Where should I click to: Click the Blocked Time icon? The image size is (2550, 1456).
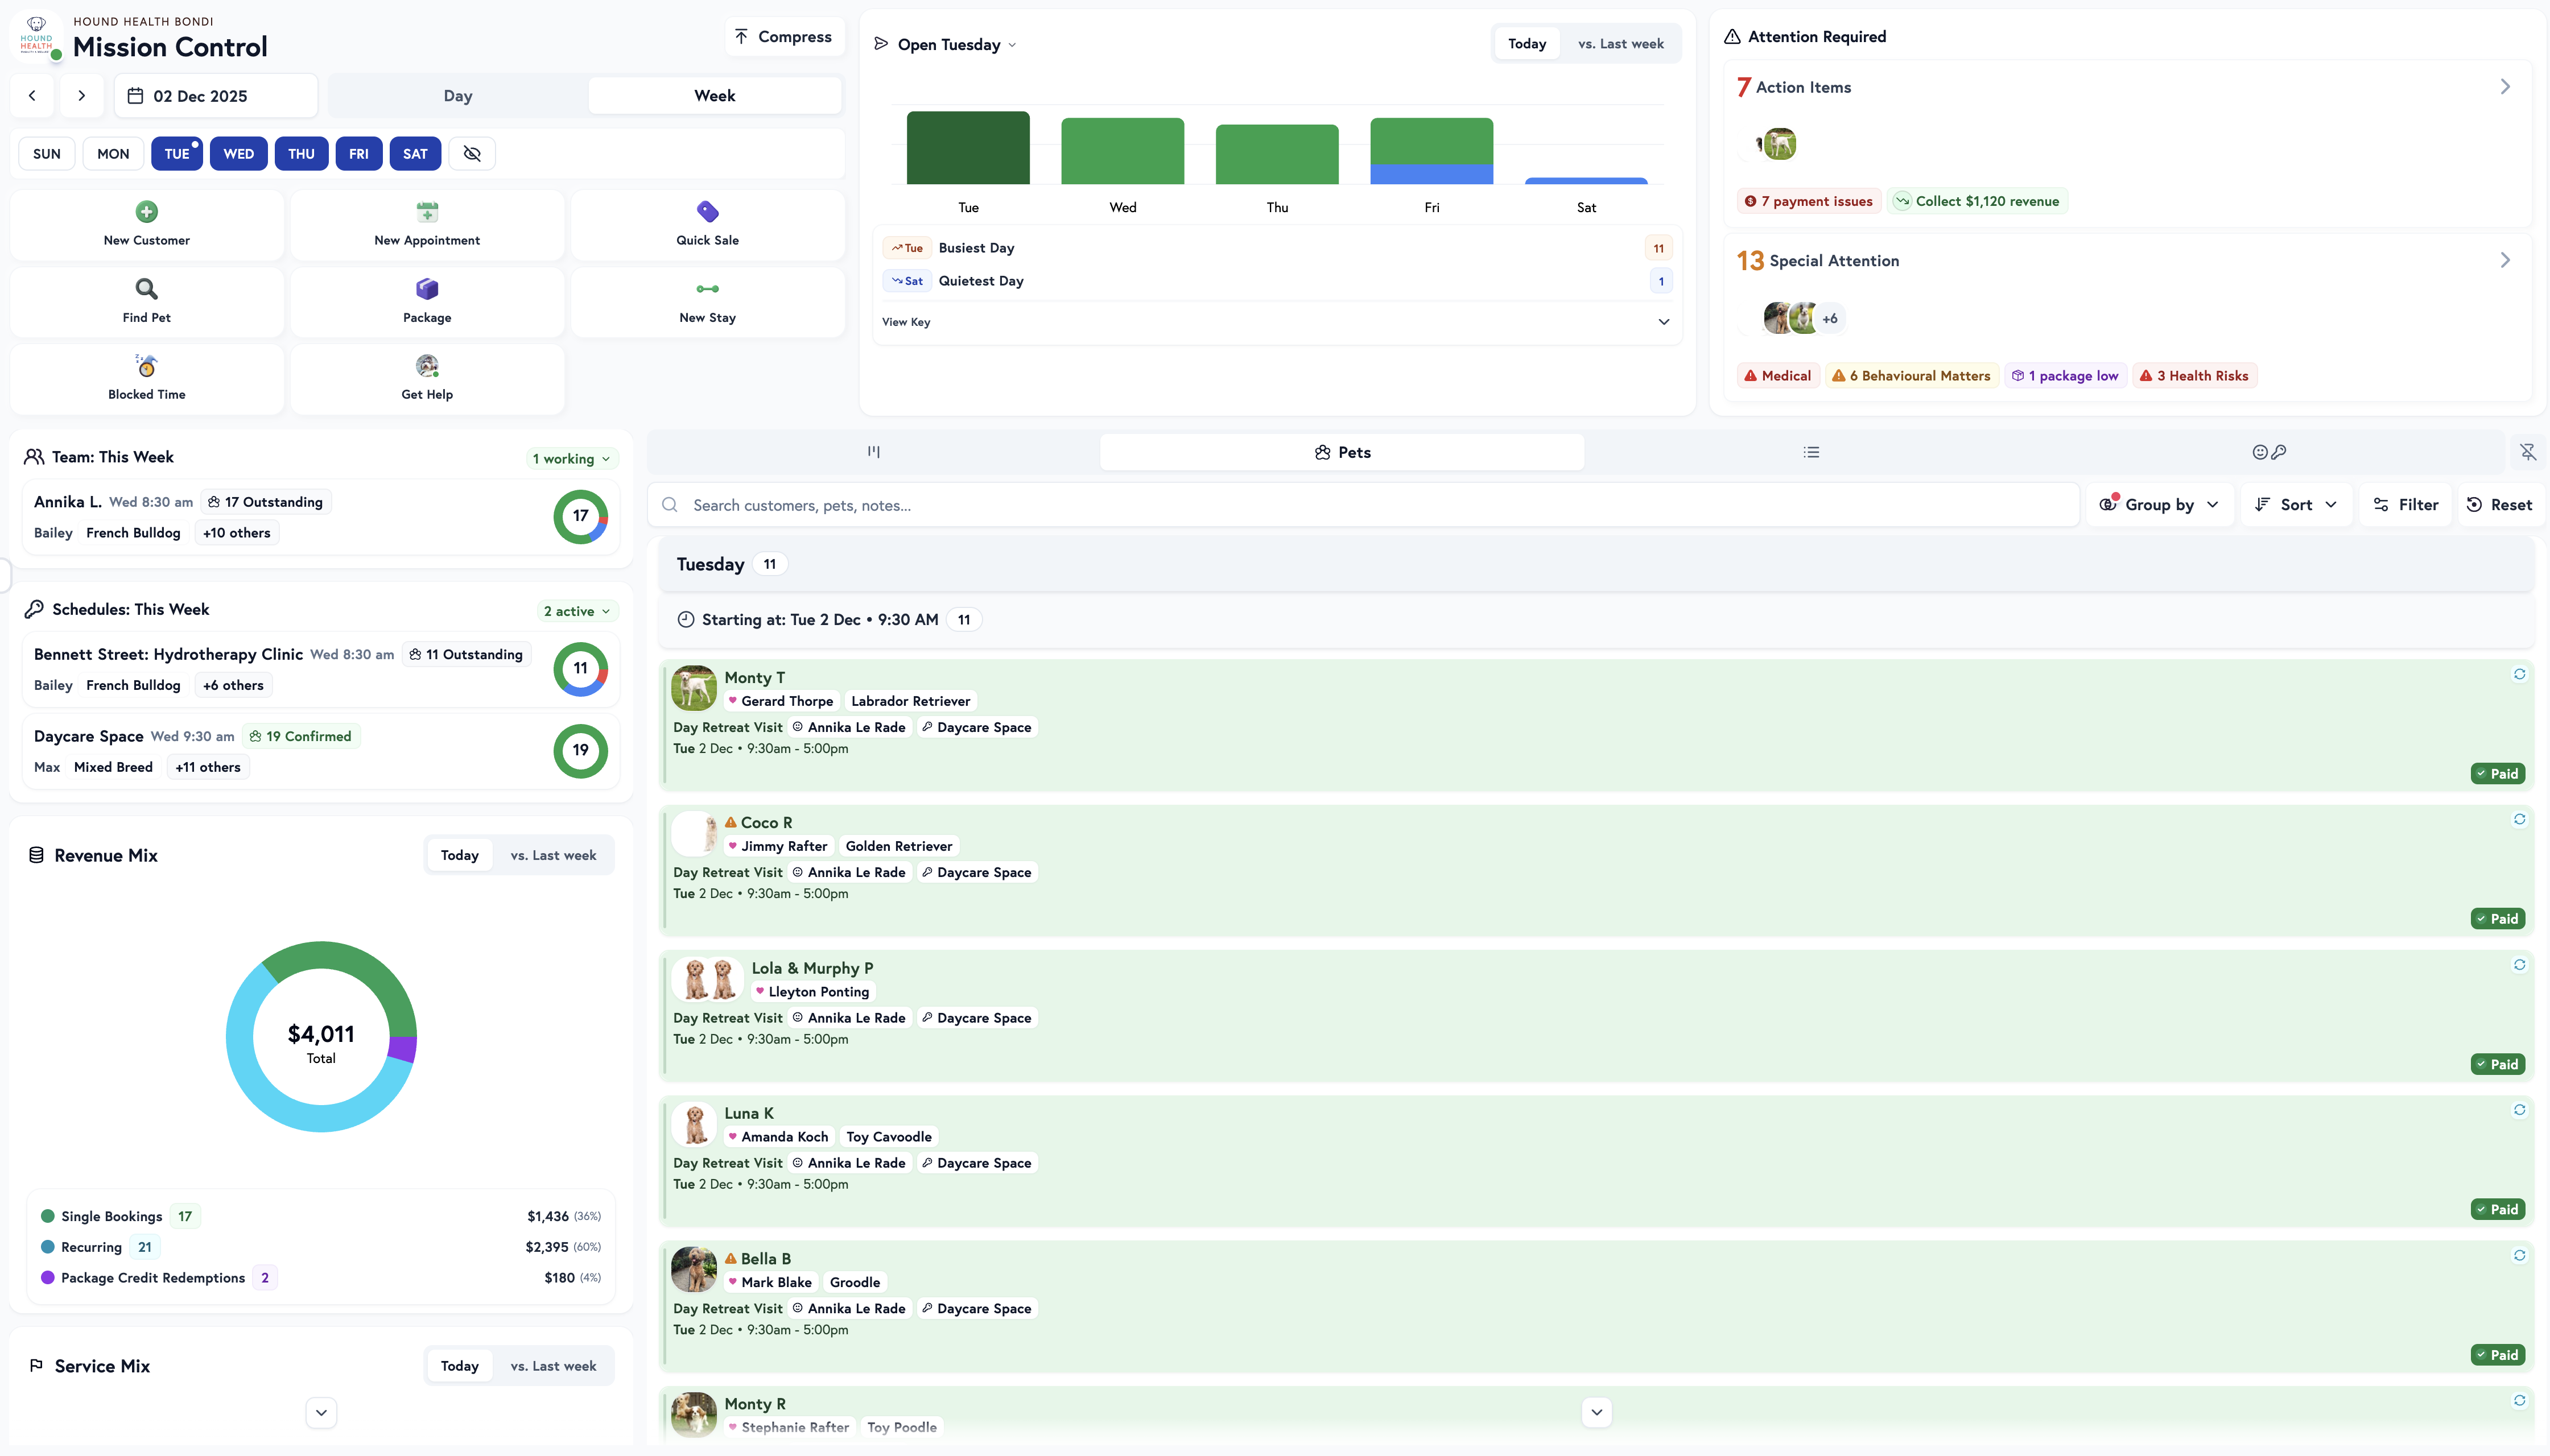tap(146, 366)
